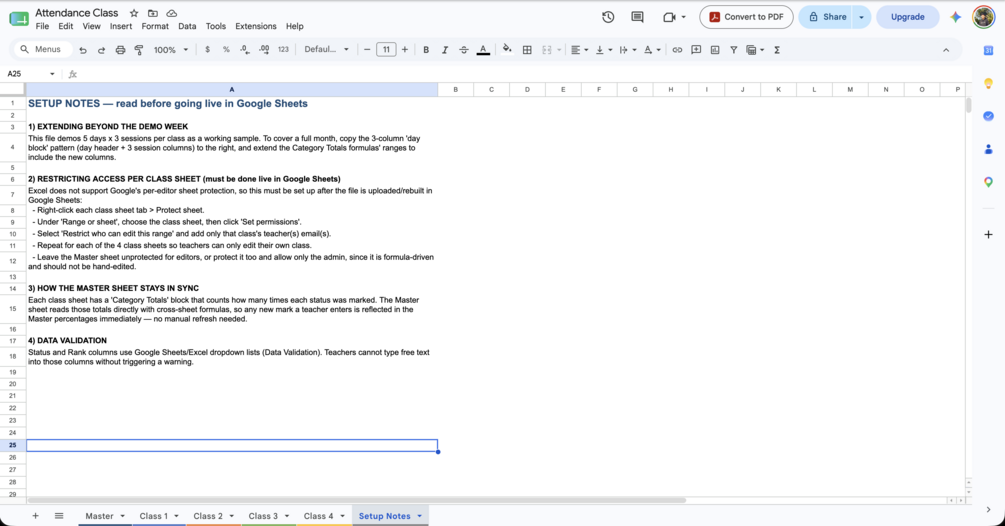Insert link icon in toolbar
Image resolution: width=1005 pixels, height=526 pixels.
click(677, 49)
